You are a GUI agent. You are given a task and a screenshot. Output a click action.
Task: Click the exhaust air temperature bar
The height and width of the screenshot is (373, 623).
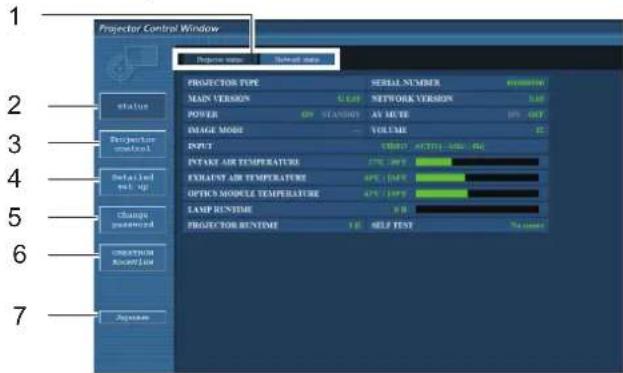[x=477, y=178]
